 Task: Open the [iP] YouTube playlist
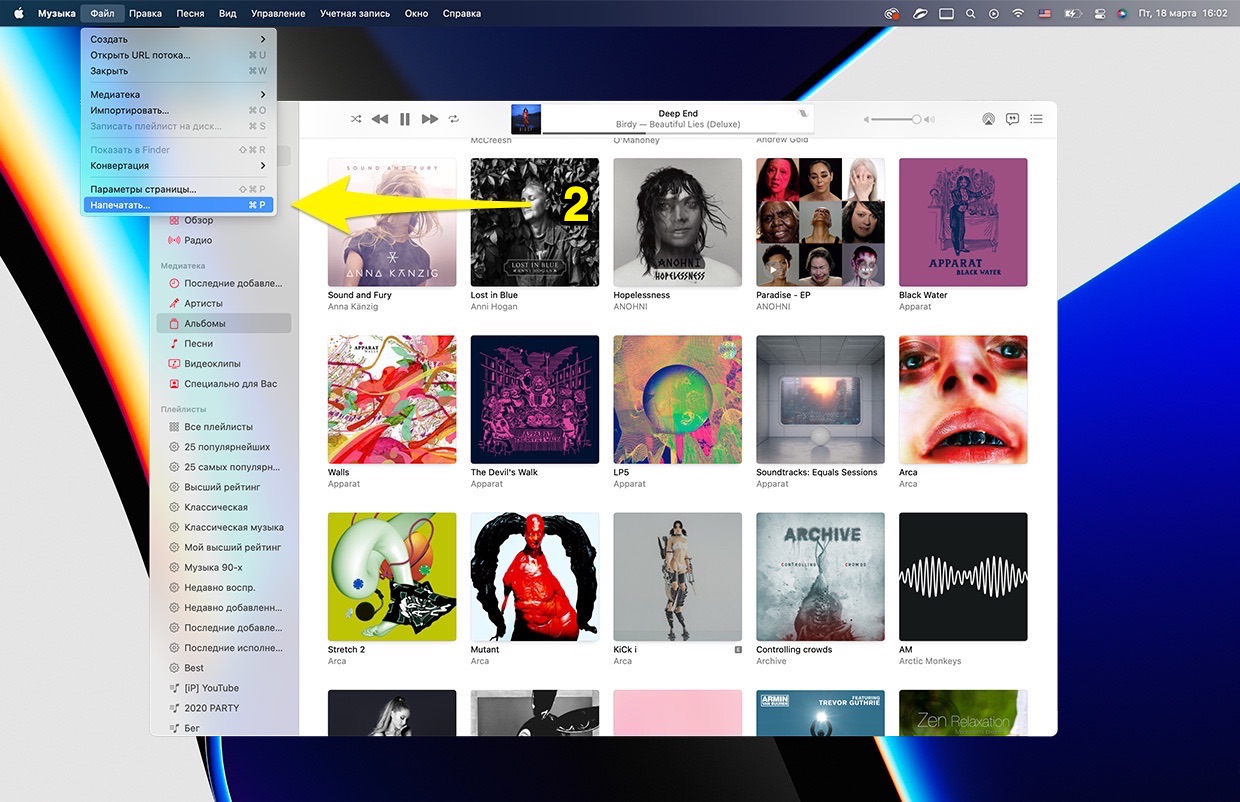click(x=223, y=688)
